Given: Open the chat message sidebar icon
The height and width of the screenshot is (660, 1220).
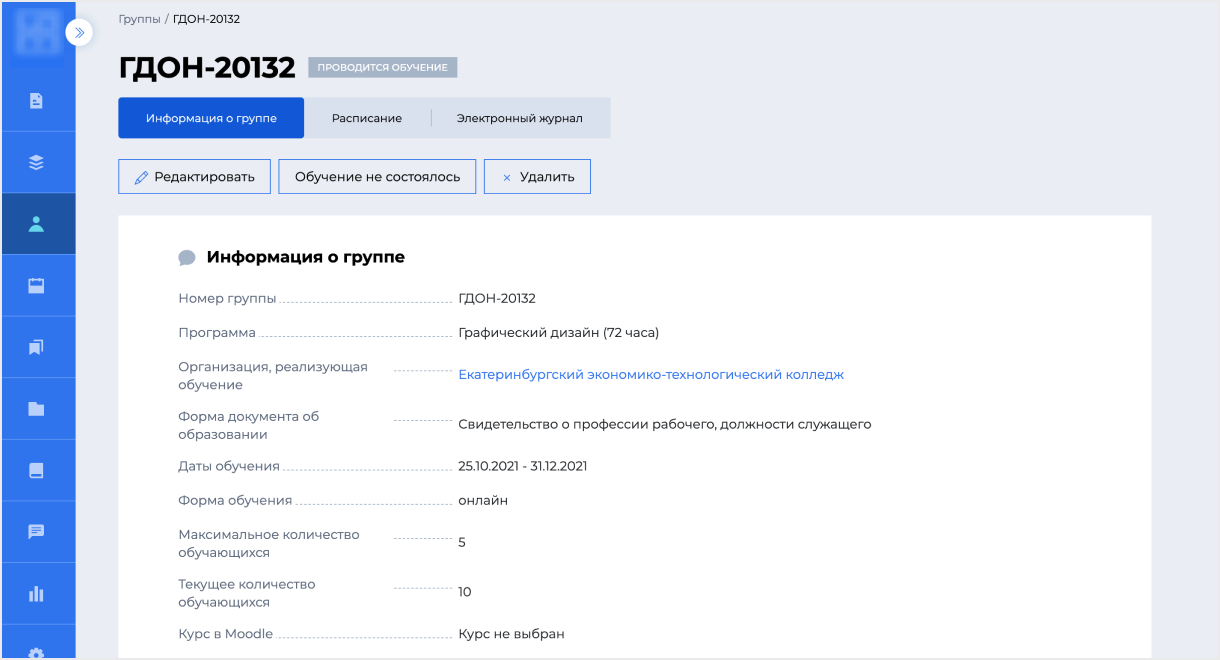Looking at the screenshot, I should tap(37, 532).
